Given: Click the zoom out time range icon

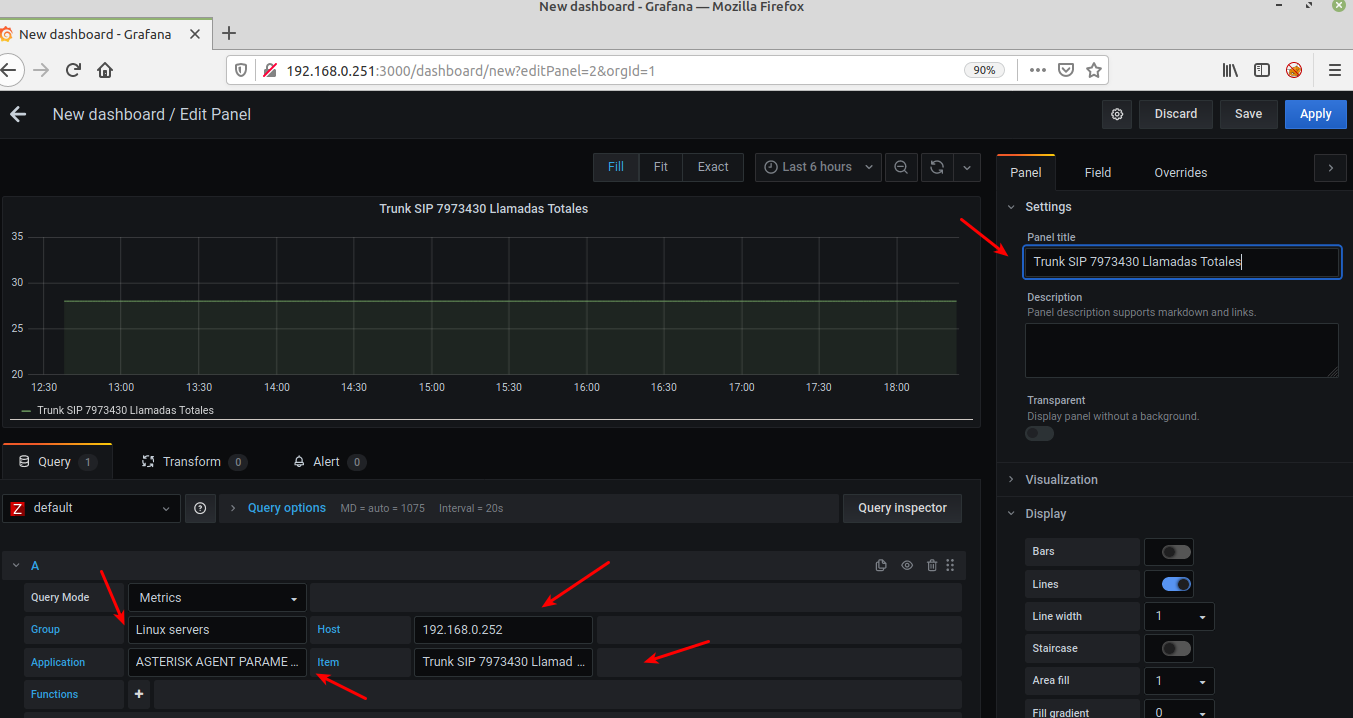Looking at the screenshot, I should (x=901, y=167).
